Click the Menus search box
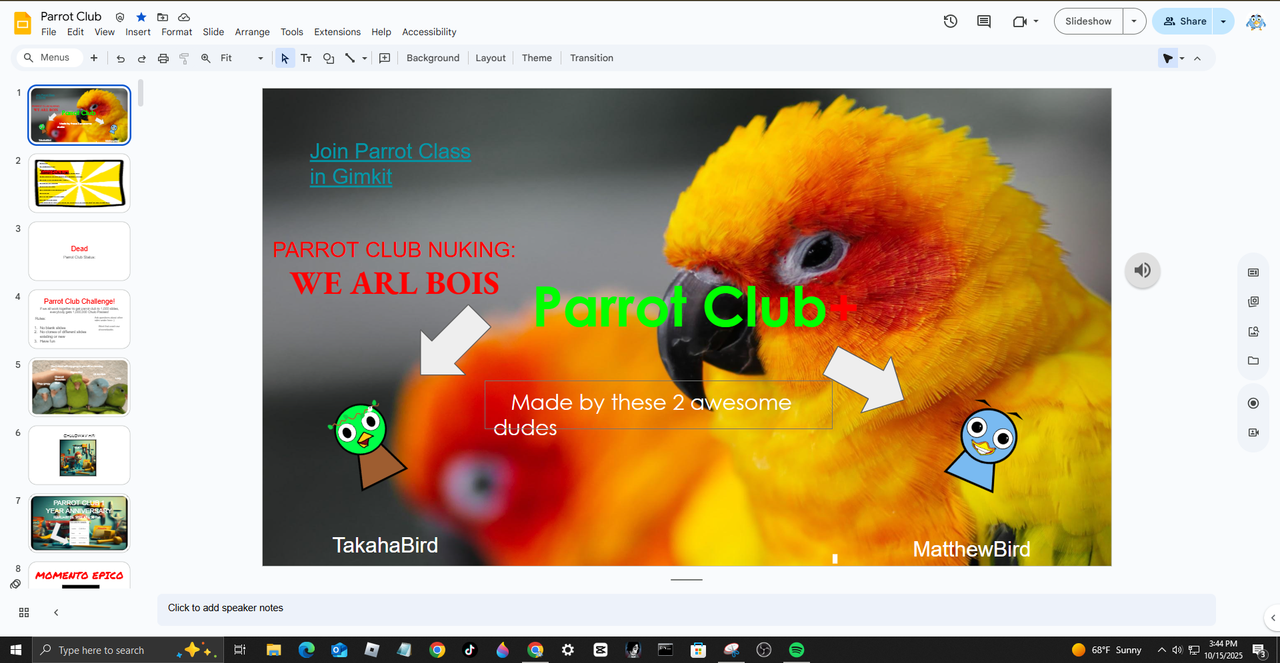1280x663 pixels. tap(49, 58)
